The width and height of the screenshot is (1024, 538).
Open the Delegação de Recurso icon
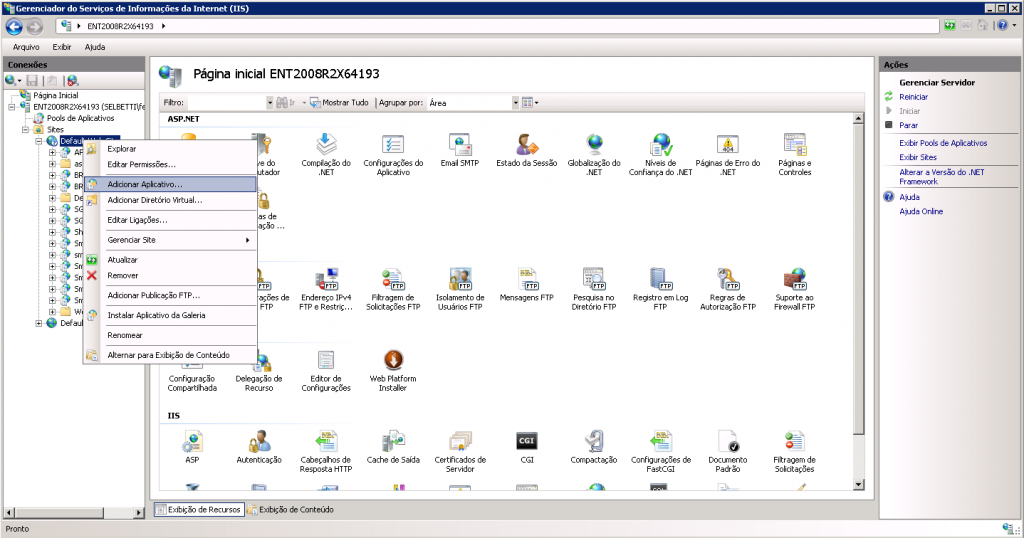pyautogui.click(x=259, y=370)
